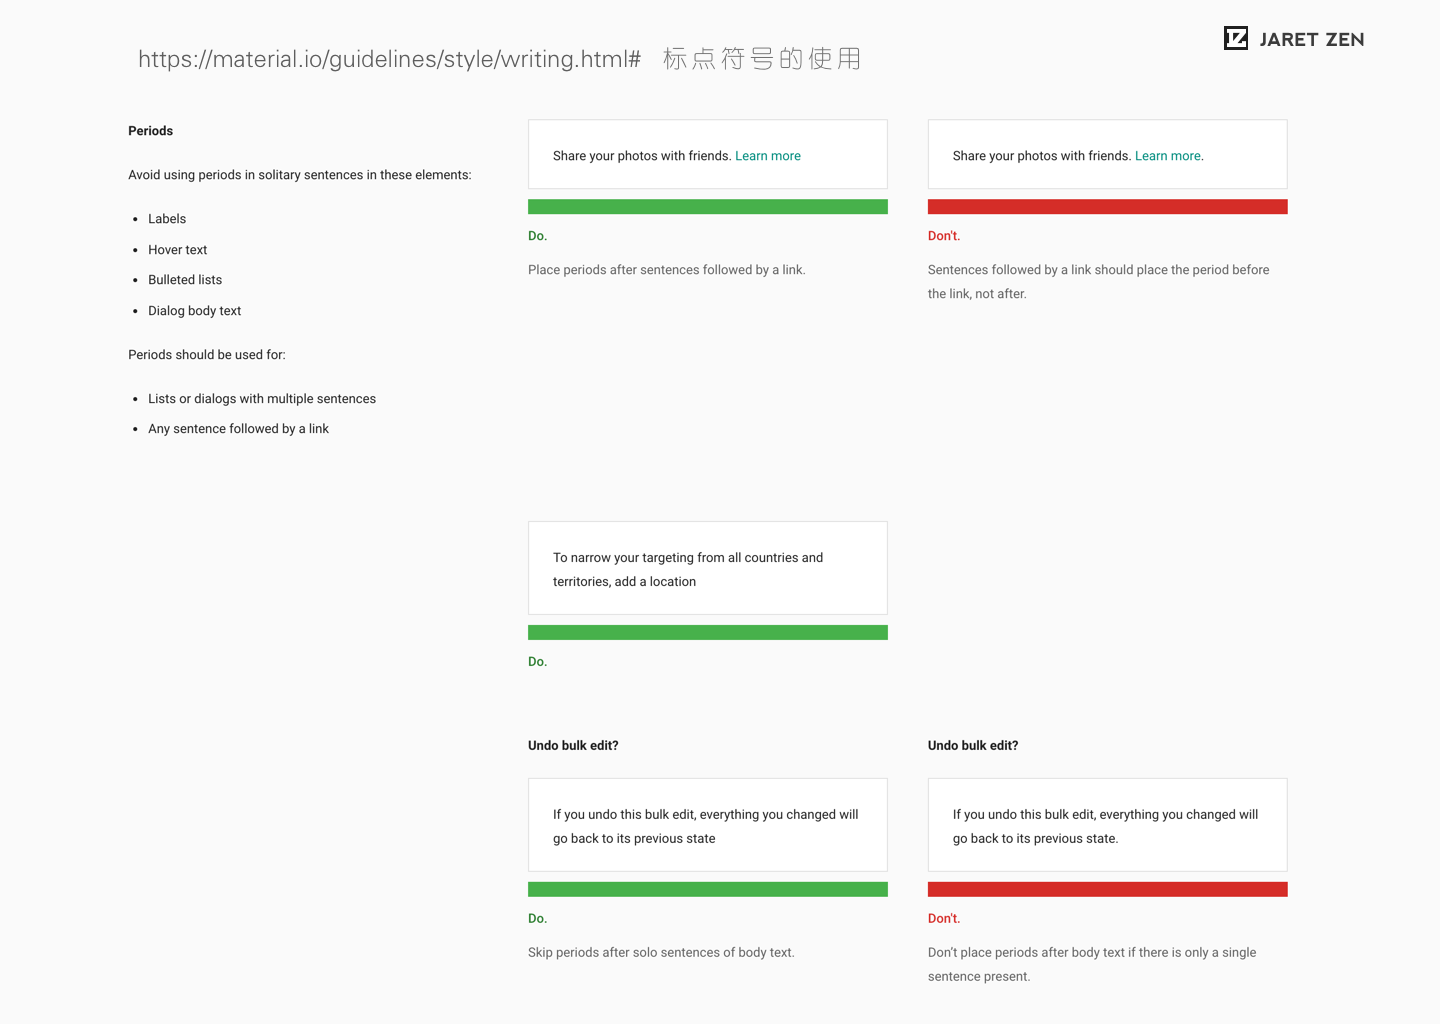Viewport: 1440px width, 1024px height.
Task: Click the JARET ZEN brand name text
Action: (1311, 40)
